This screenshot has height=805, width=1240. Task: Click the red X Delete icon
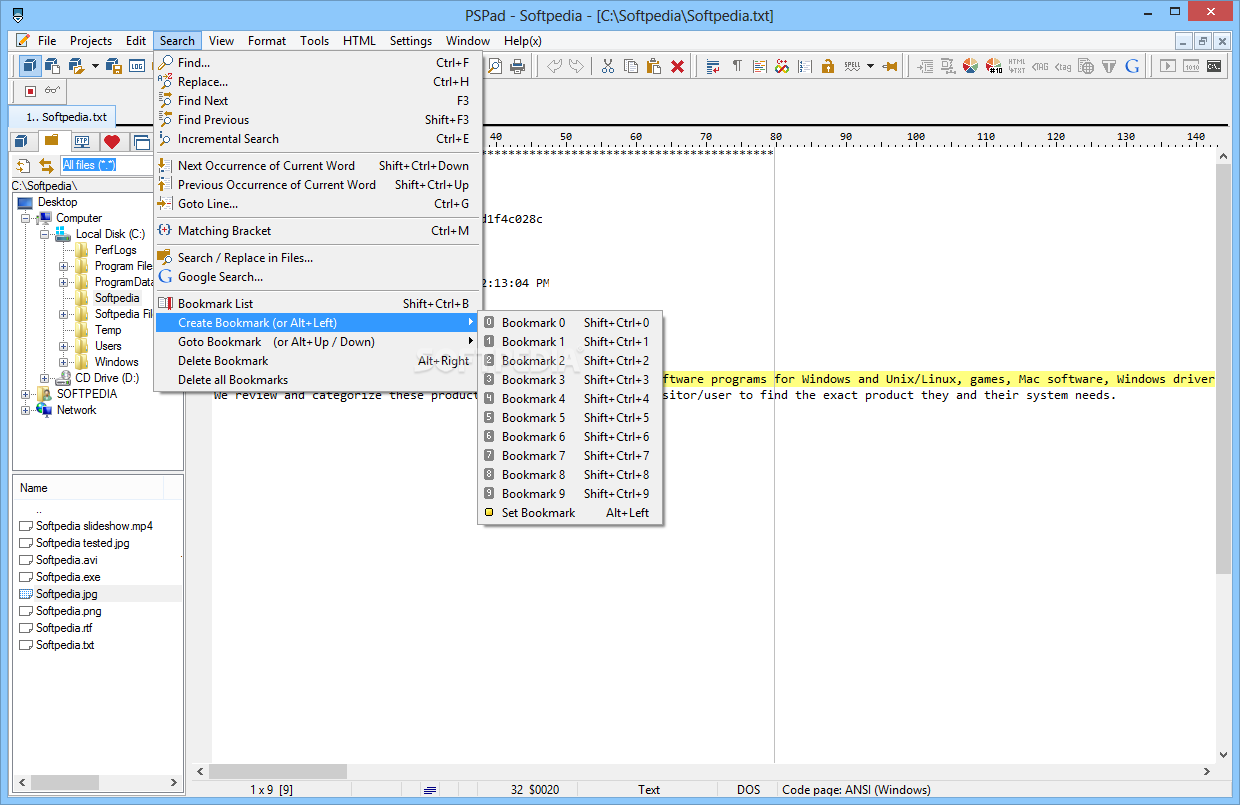[677, 66]
